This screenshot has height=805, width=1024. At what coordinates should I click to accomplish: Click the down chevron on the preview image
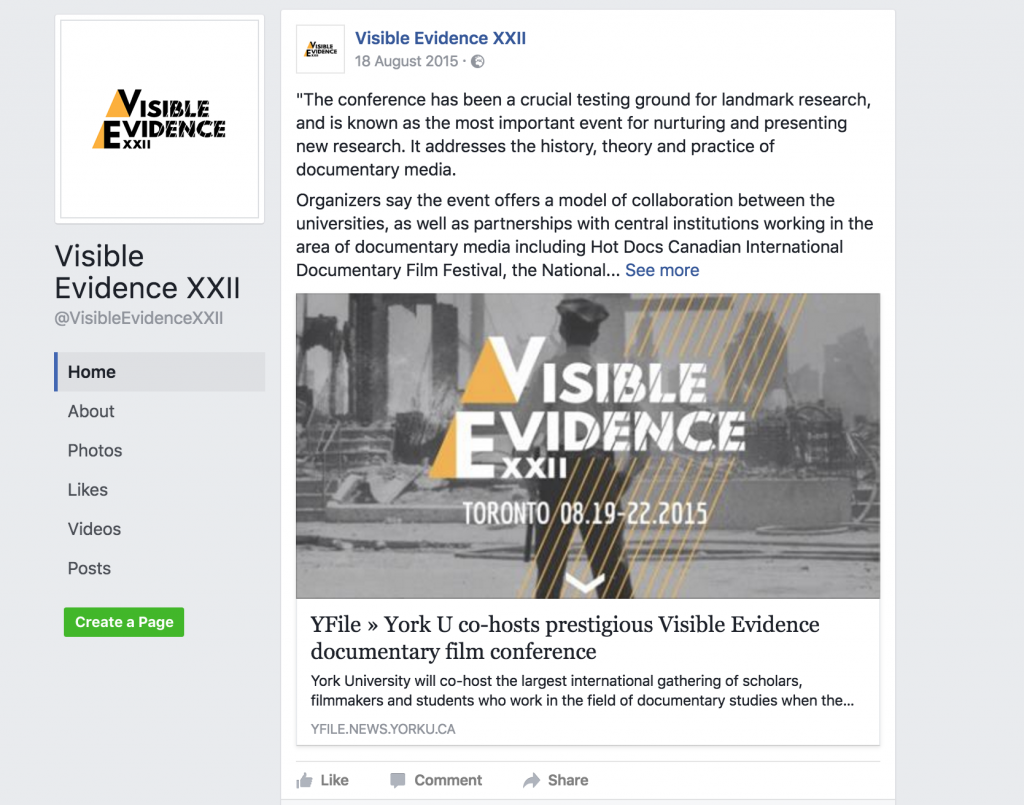tap(584, 580)
